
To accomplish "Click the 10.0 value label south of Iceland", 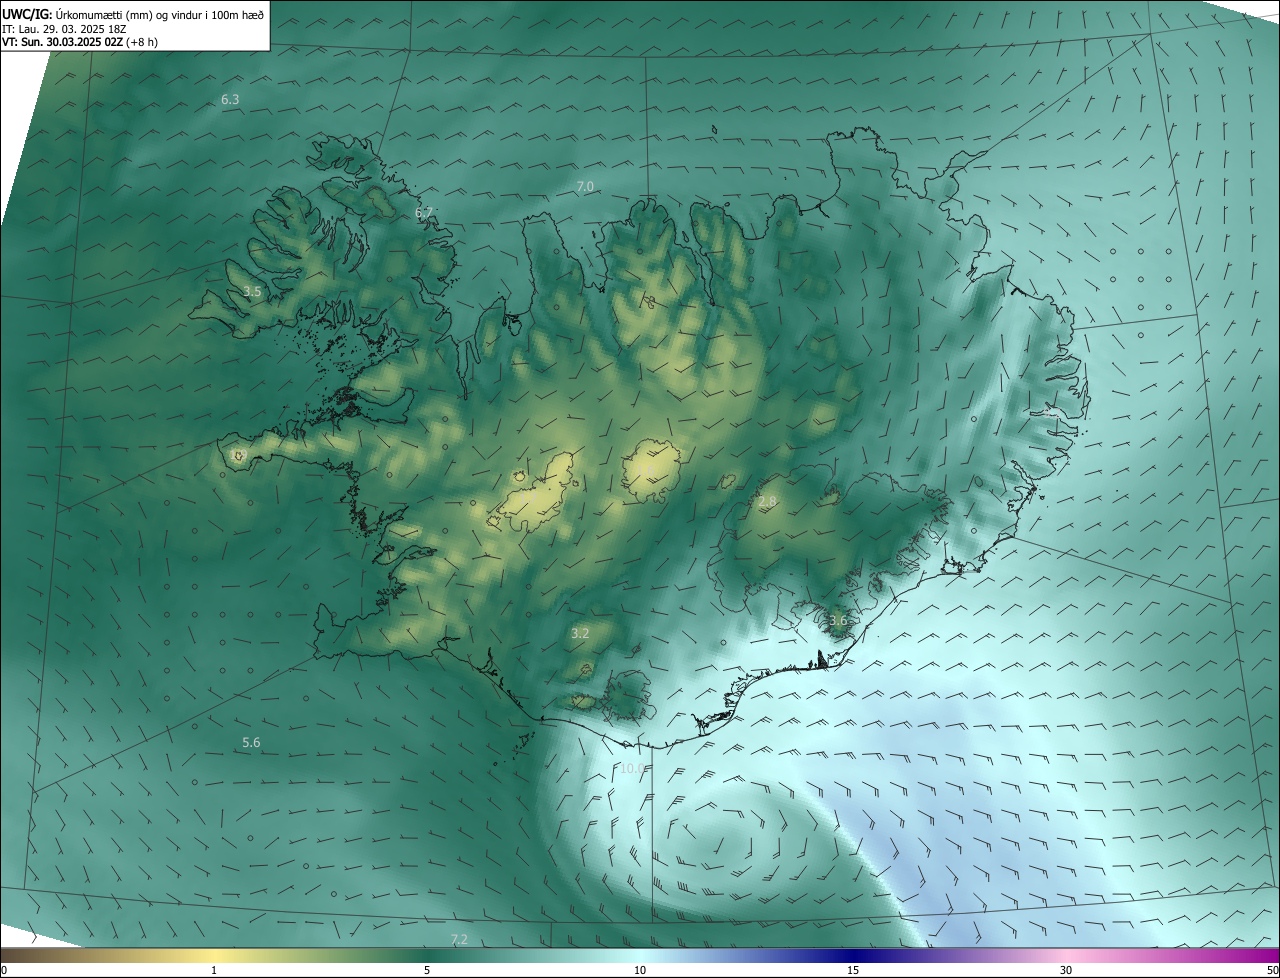I will pos(632,768).
